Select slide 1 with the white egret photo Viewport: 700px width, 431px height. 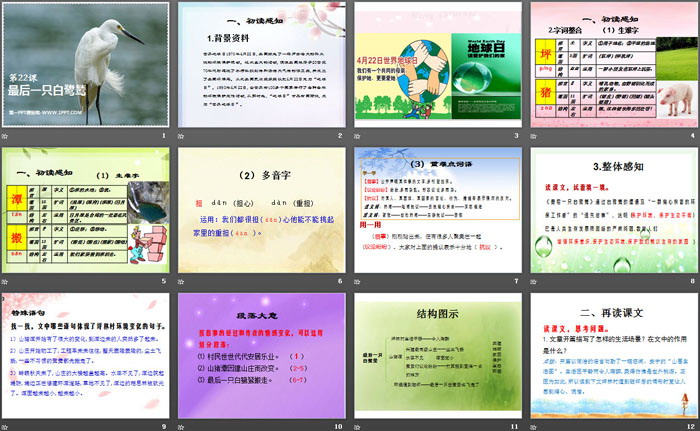pos(86,65)
